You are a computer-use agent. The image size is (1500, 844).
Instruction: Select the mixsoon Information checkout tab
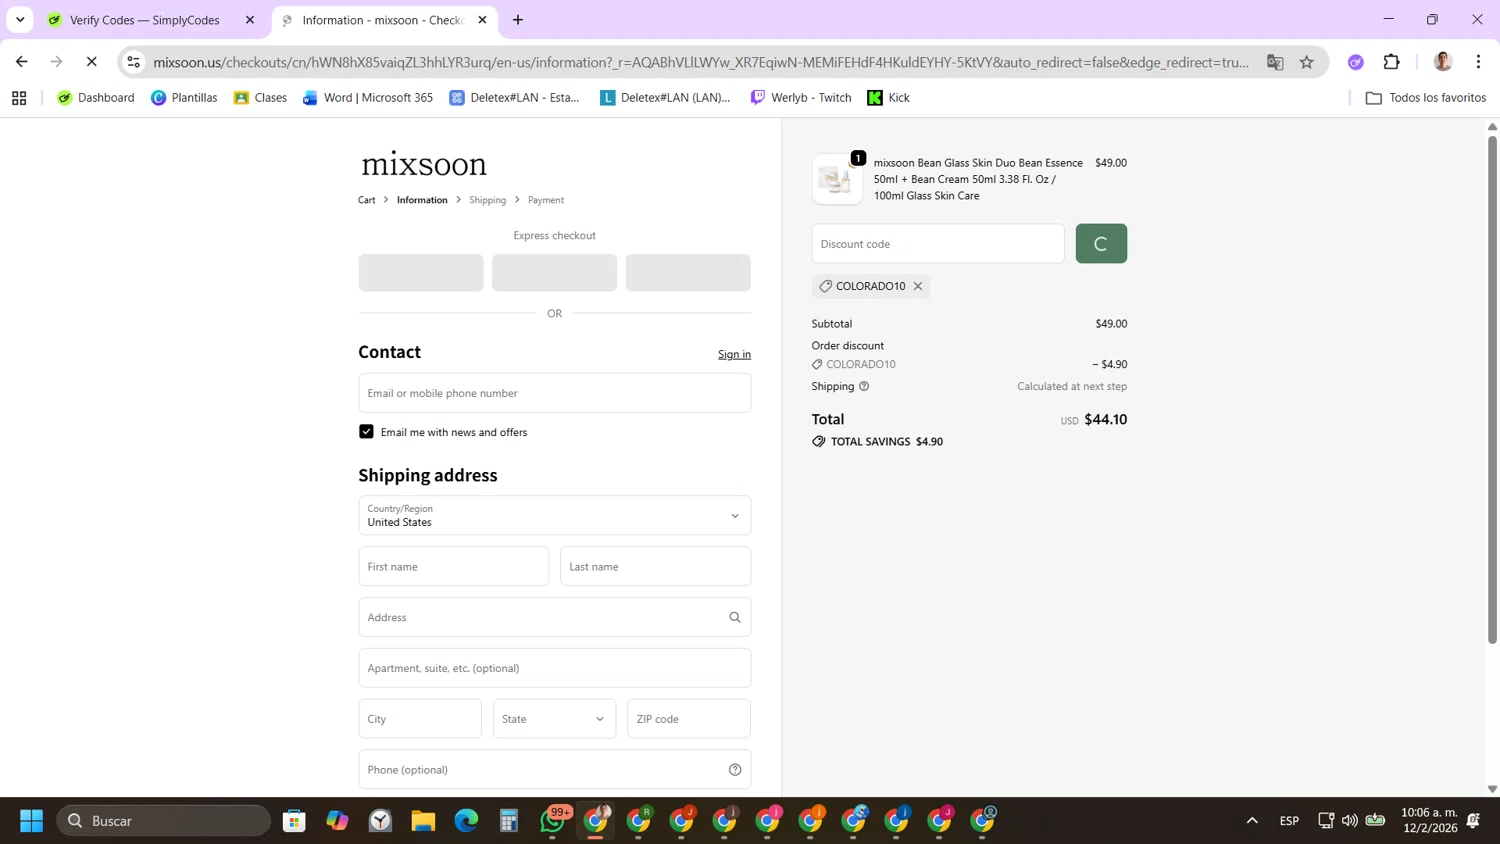pos(384,20)
